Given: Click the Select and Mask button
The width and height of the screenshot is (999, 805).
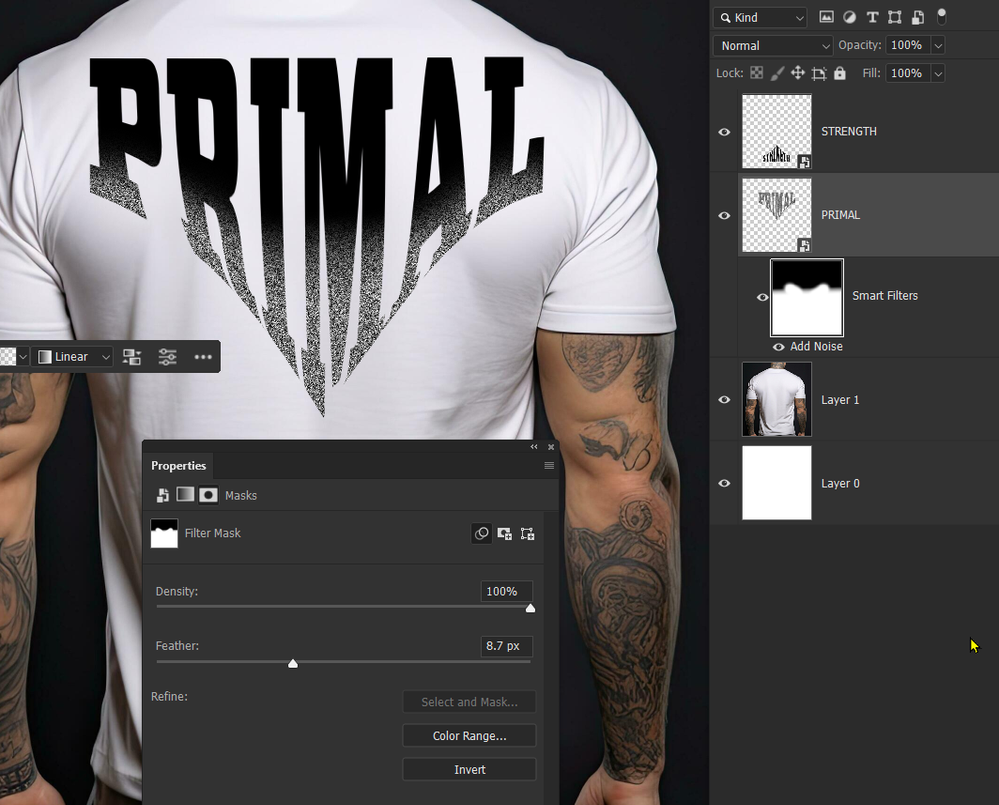Looking at the screenshot, I should coord(469,702).
